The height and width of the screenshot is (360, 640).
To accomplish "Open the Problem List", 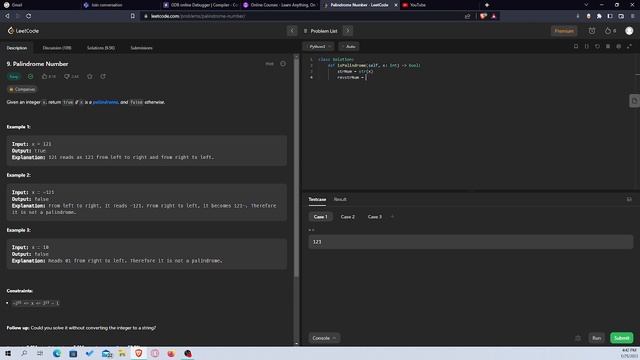I will click(x=321, y=31).
